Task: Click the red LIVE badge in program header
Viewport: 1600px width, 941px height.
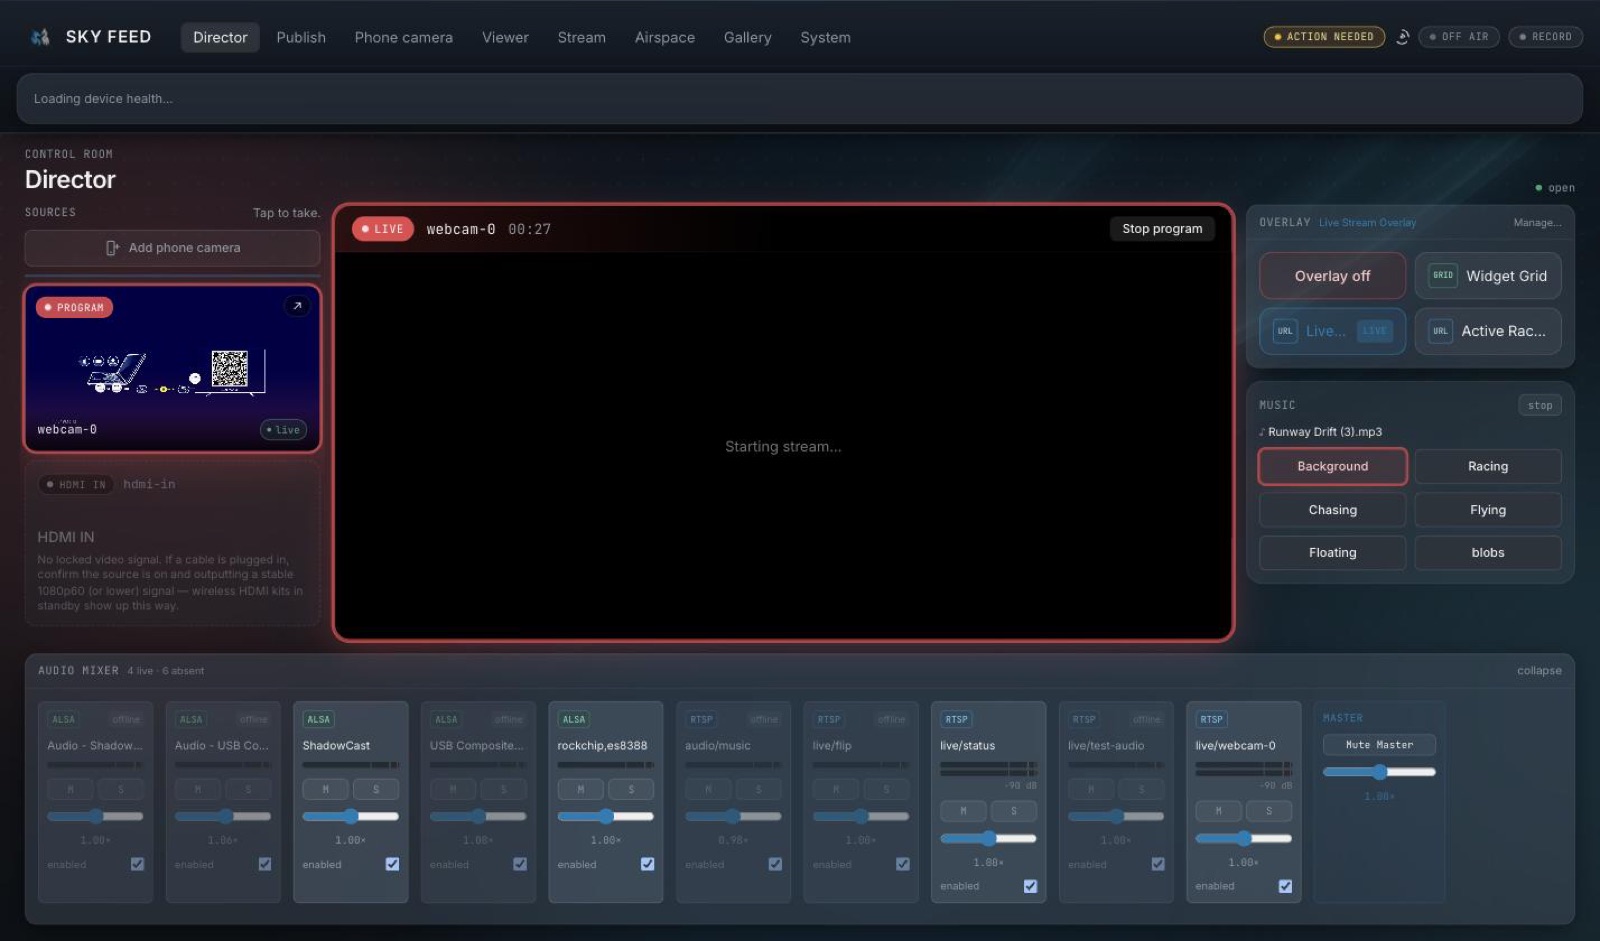Action: pyautogui.click(x=383, y=229)
